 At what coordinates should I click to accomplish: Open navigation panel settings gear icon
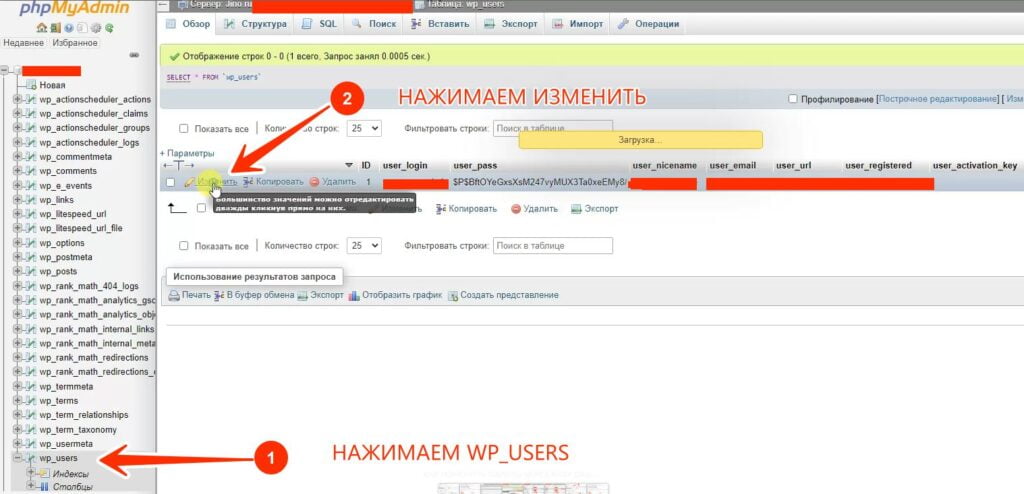click(x=95, y=27)
